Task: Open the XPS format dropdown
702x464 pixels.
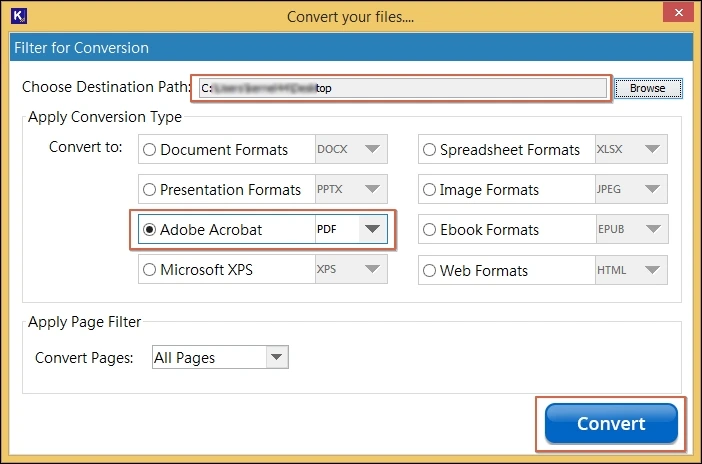Action: coord(351,269)
